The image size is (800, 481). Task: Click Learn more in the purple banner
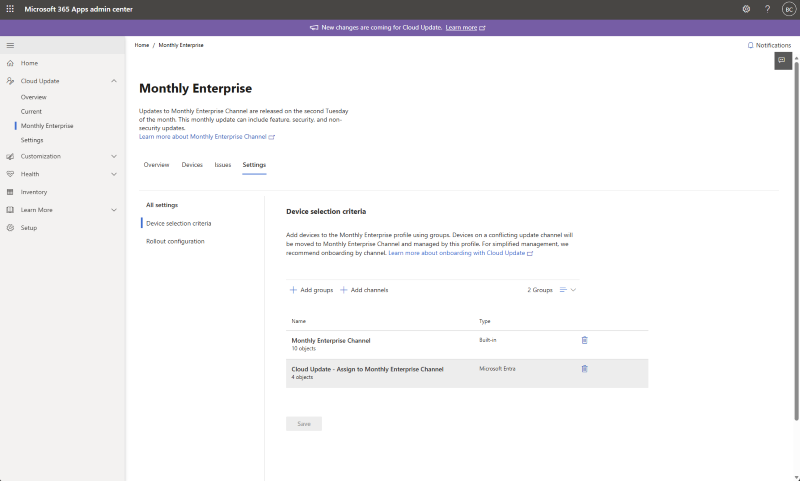[461, 28]
